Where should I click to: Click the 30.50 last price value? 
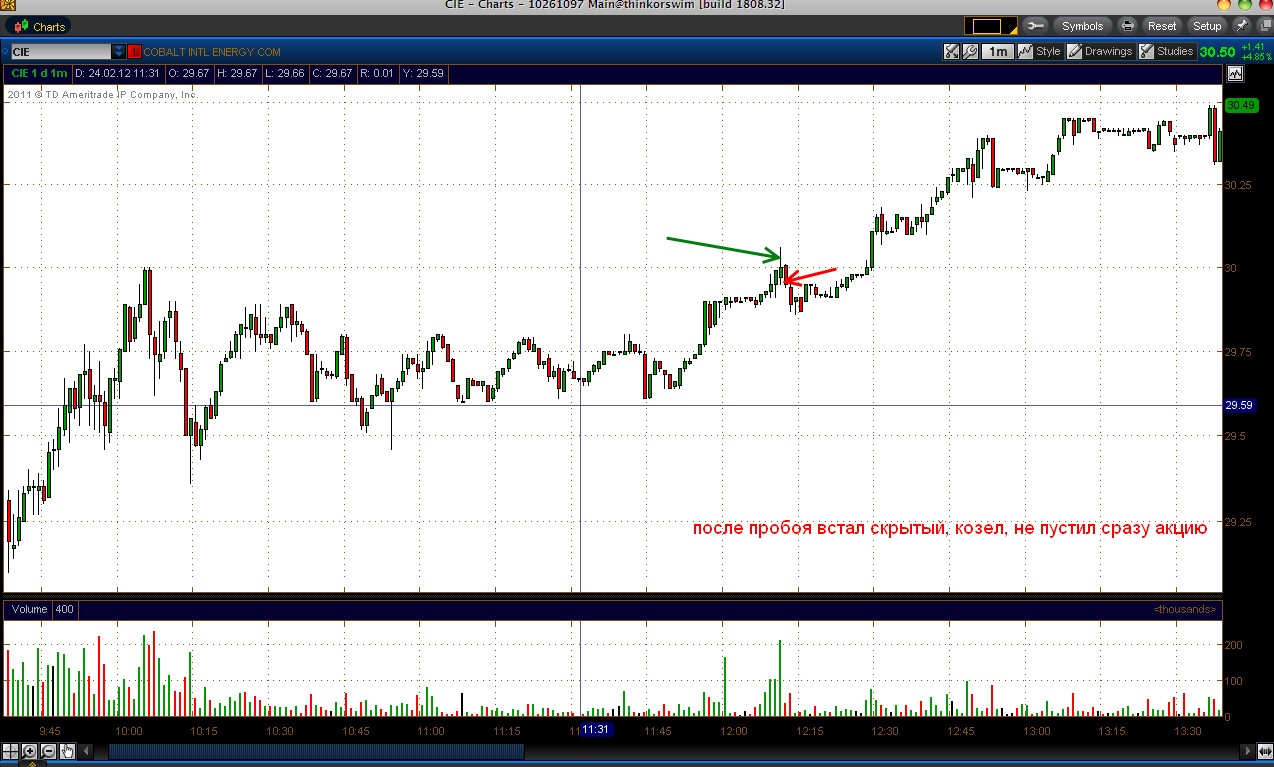(x=1217, y=52)
